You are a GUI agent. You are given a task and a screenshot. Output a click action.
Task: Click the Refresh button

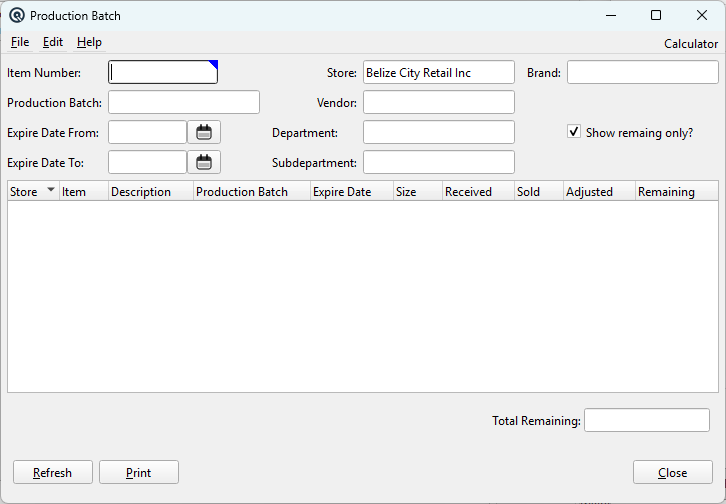tap(53, 472)
